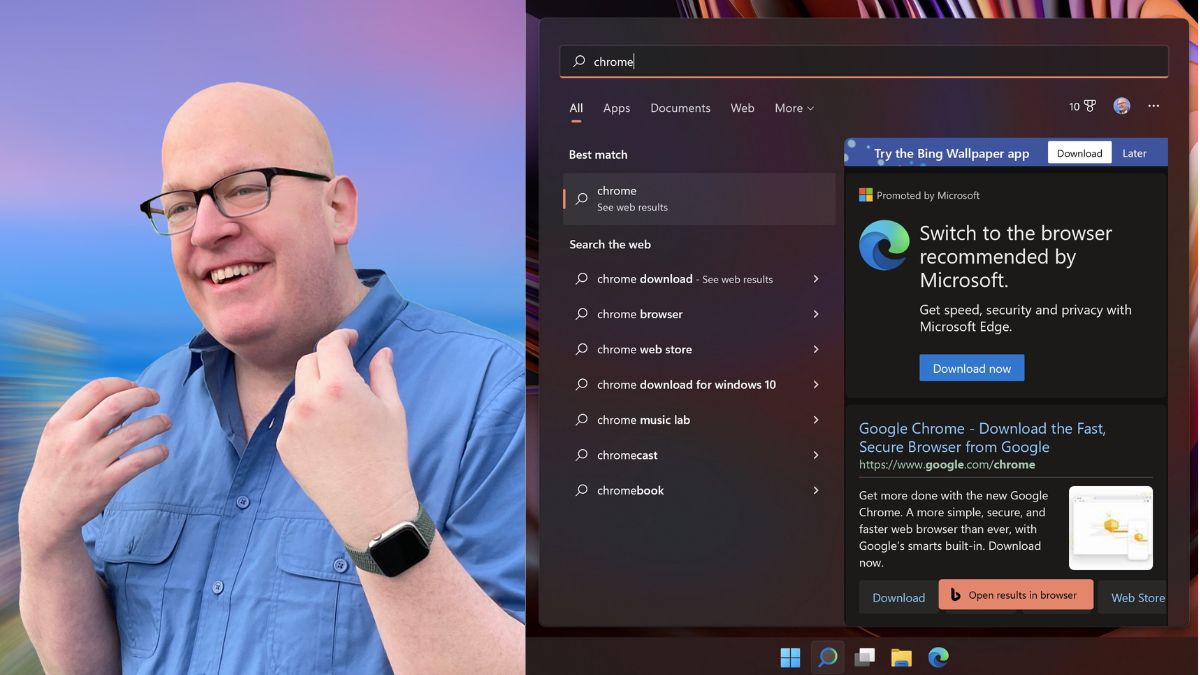Image resolution: width=1200 pixels, height=675 pixels.
Task: Open Task View from the taskbar
Action: [862, 657]
